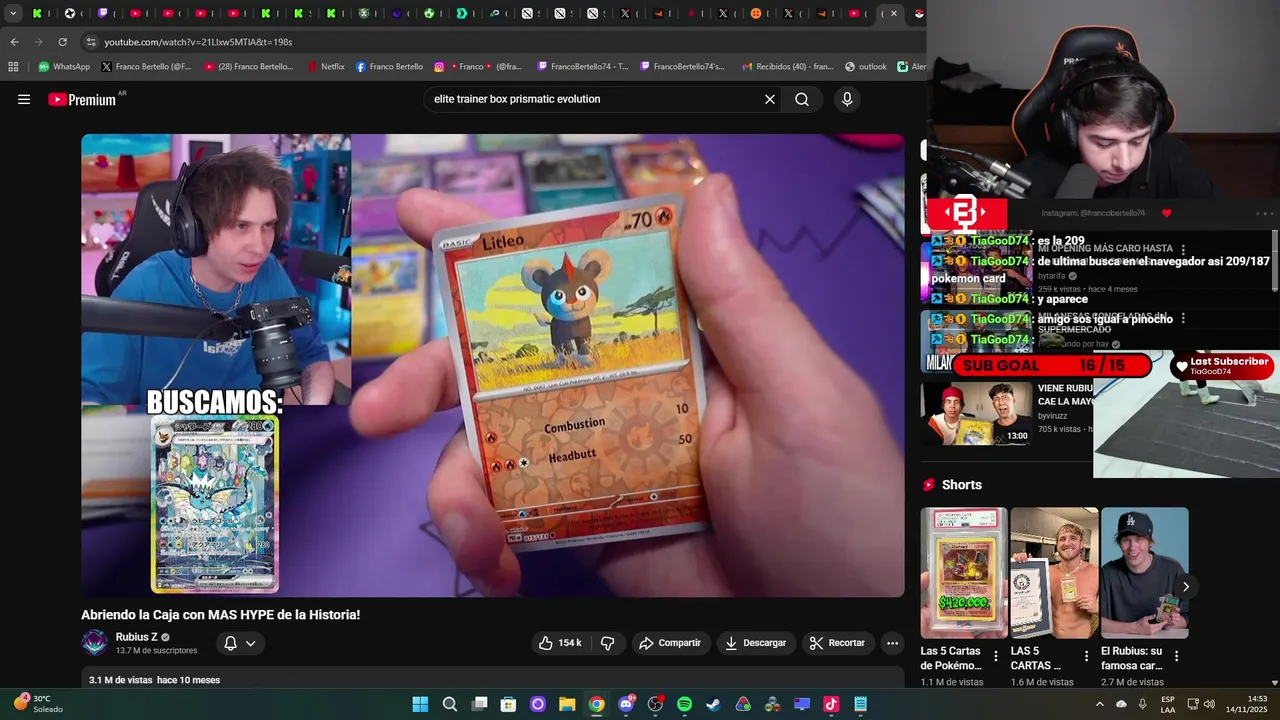Open the weather widget showing 30°C Soleado

pyautogui.click(x=38, y=704)
